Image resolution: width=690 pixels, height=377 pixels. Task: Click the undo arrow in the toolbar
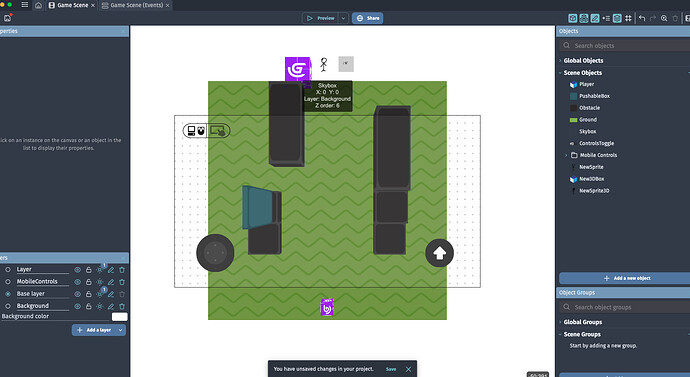[642, 18]
